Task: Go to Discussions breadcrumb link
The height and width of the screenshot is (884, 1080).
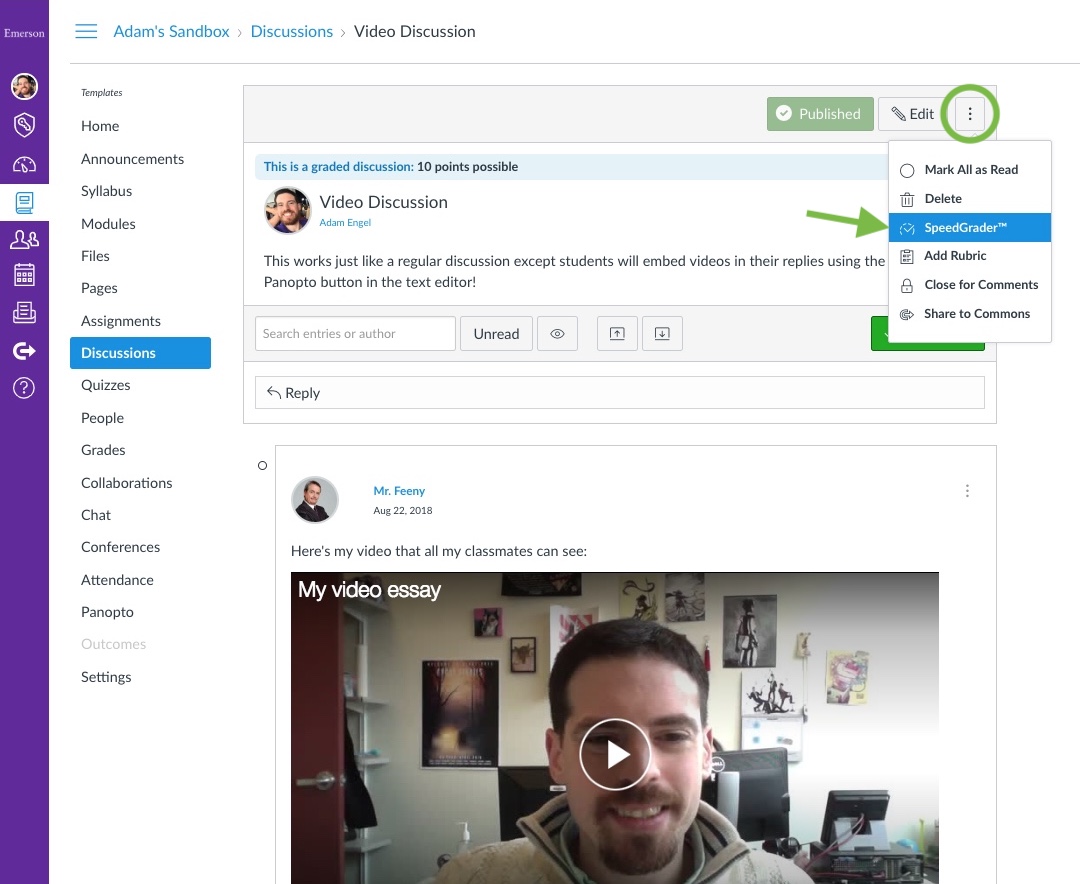Action: tap(291, 31)
